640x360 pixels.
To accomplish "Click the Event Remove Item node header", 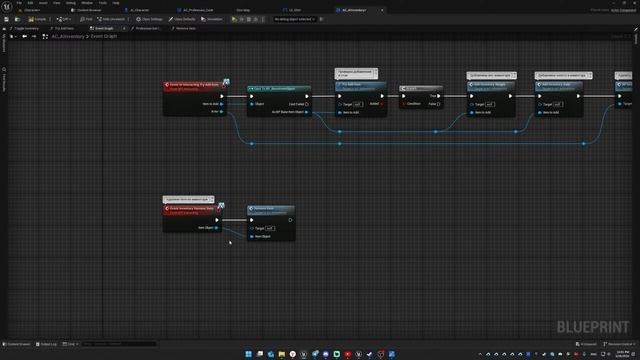I will [x=192, y=210].
